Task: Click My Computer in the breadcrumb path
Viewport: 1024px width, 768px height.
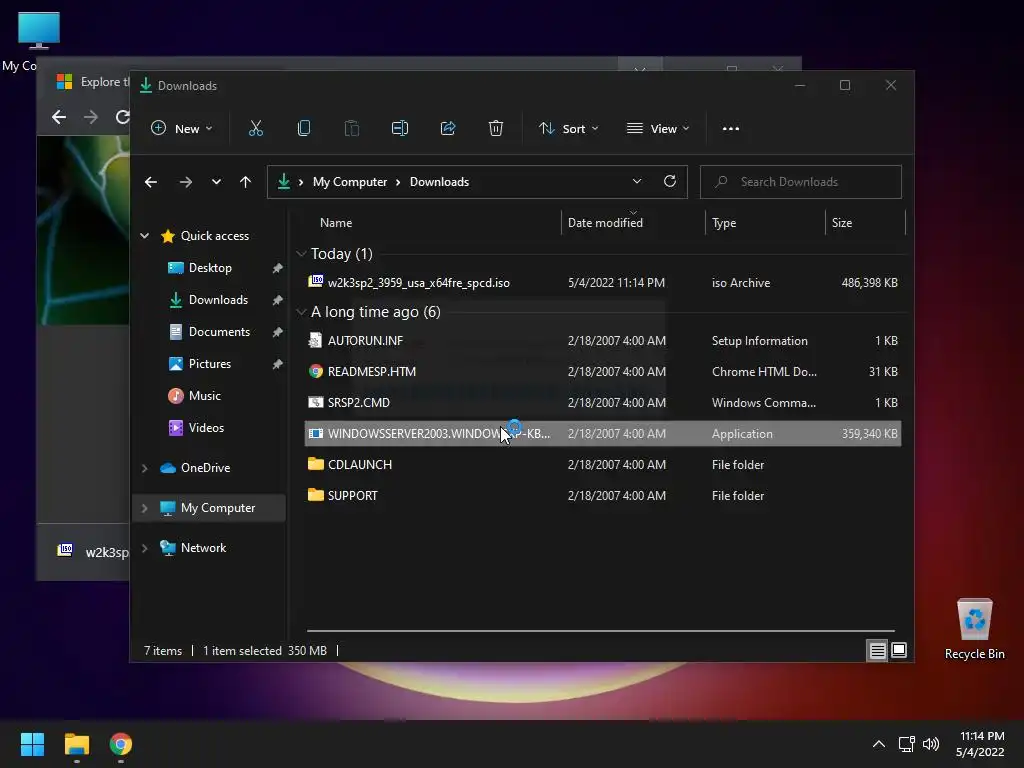Action: tap(350, 182)
